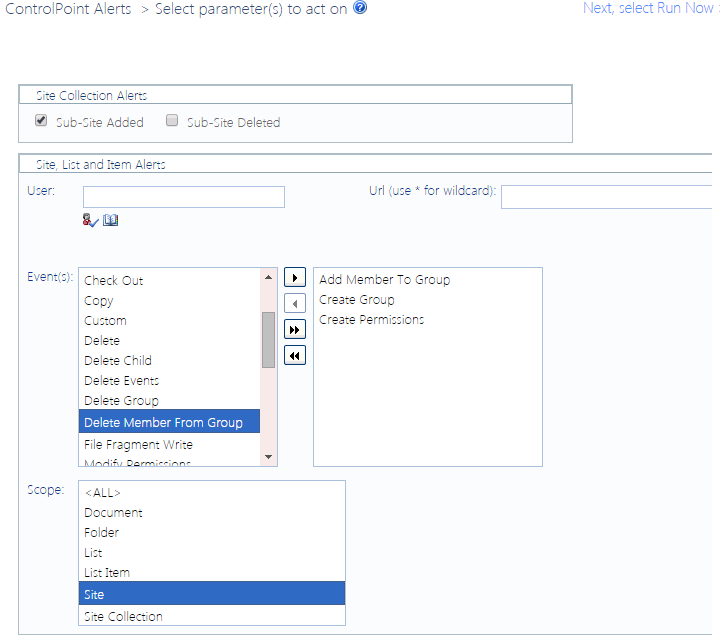Click the 'Next, select Run Now' link
The height and width of the screenshot is (637, 720).
click(647, 8)
